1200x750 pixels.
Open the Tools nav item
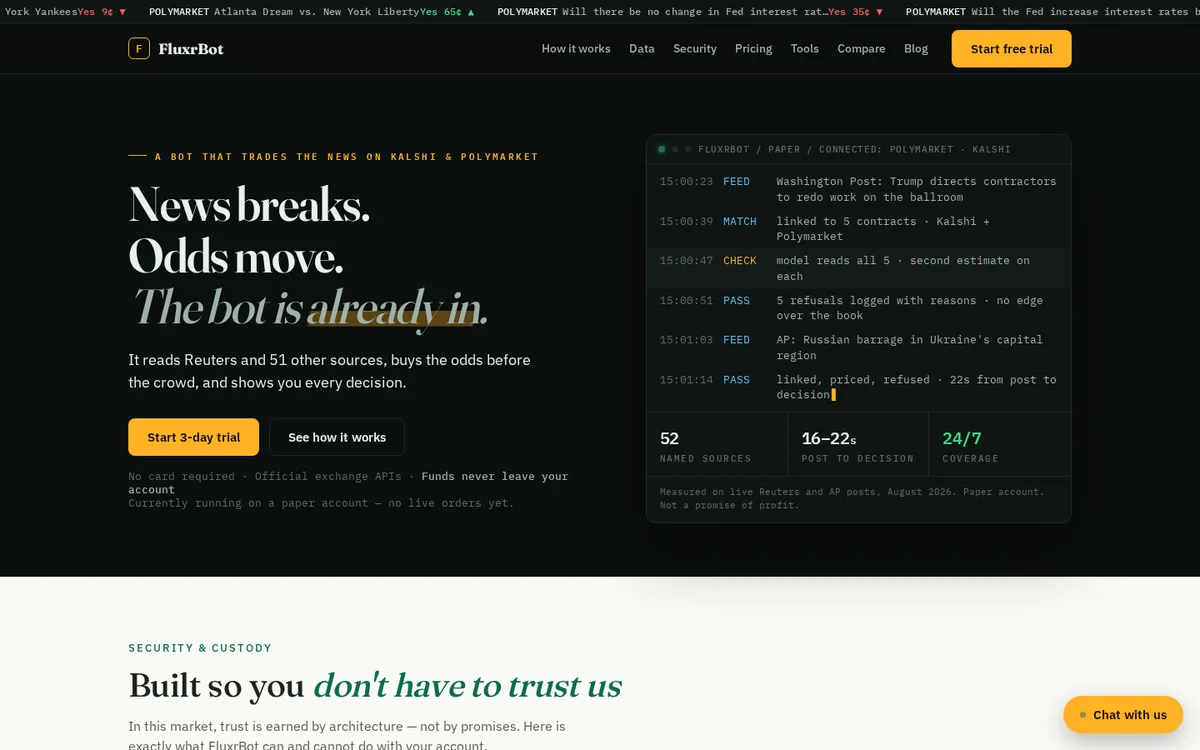(805, 48)
